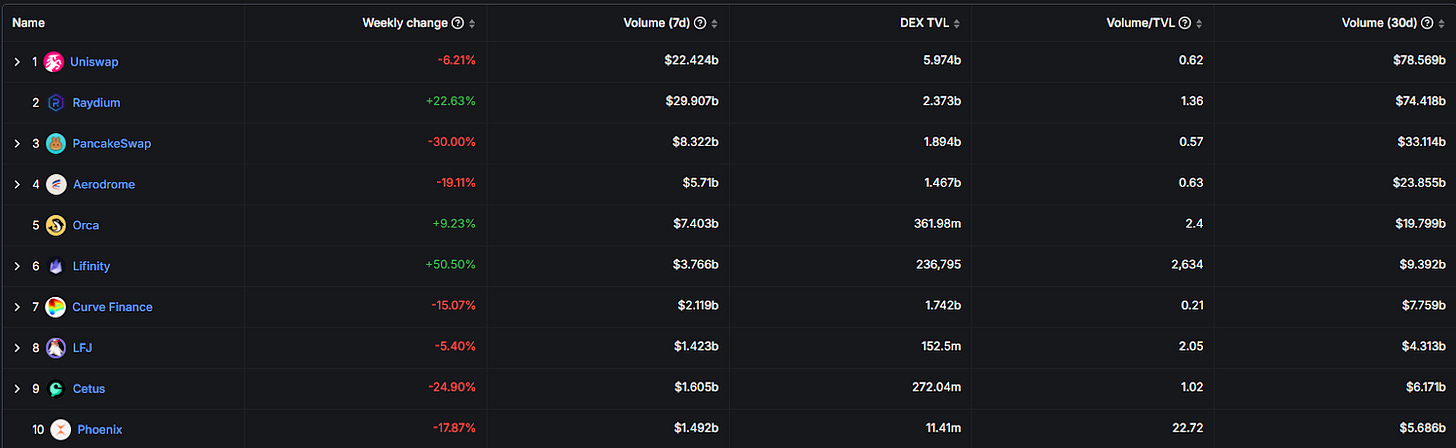Select Lifinity's 236,795 DEX TVL value
Image resolution: width=1456 pixels, height=448 pixels.
pos(937,267)
